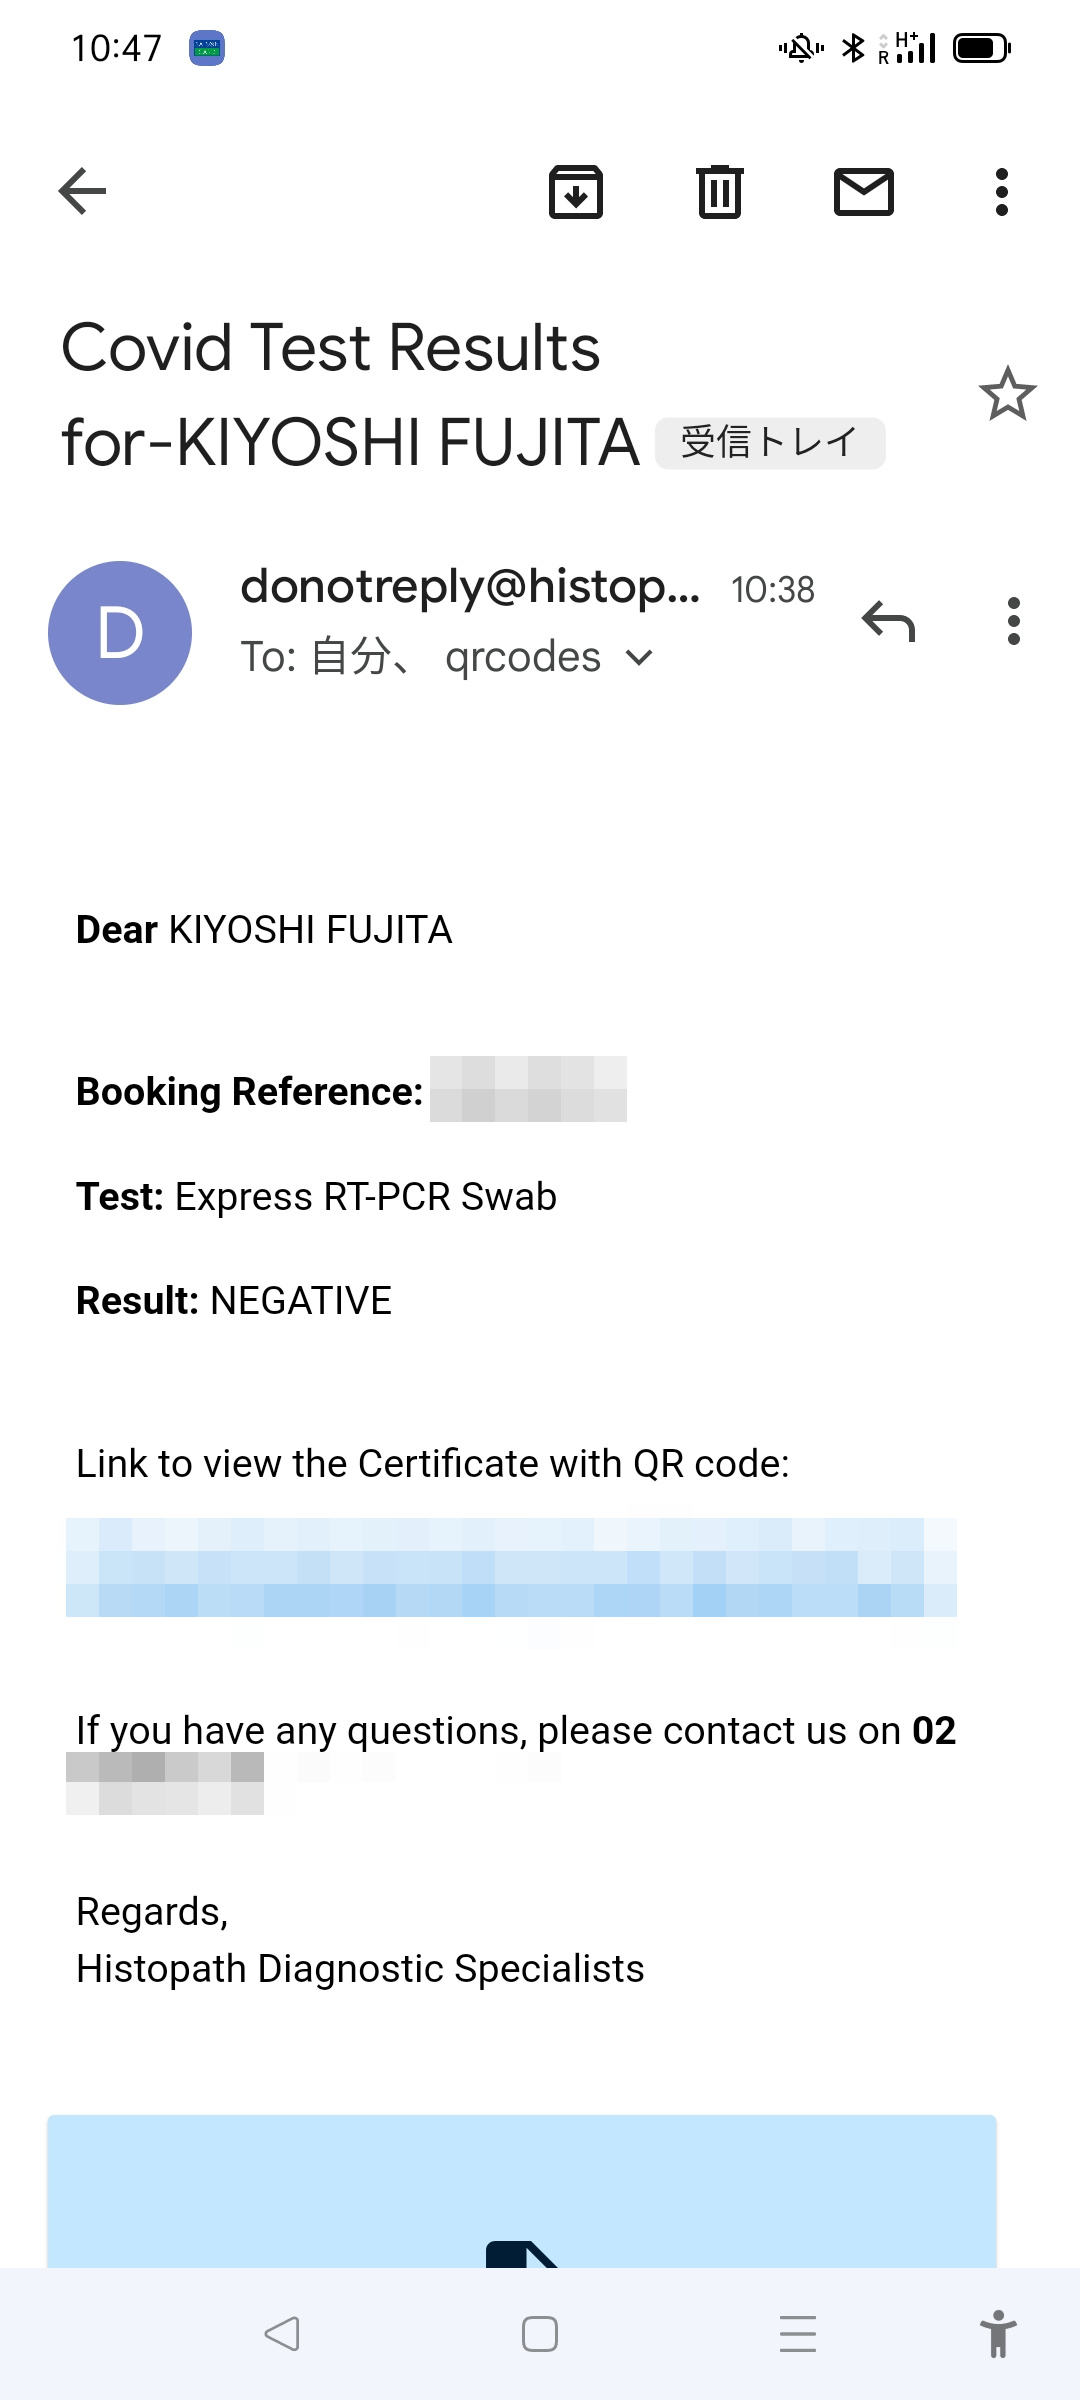Viewport: 1080px width, 2400px height.
Task: Mark the email as unread
Action: tap(864, 191)
